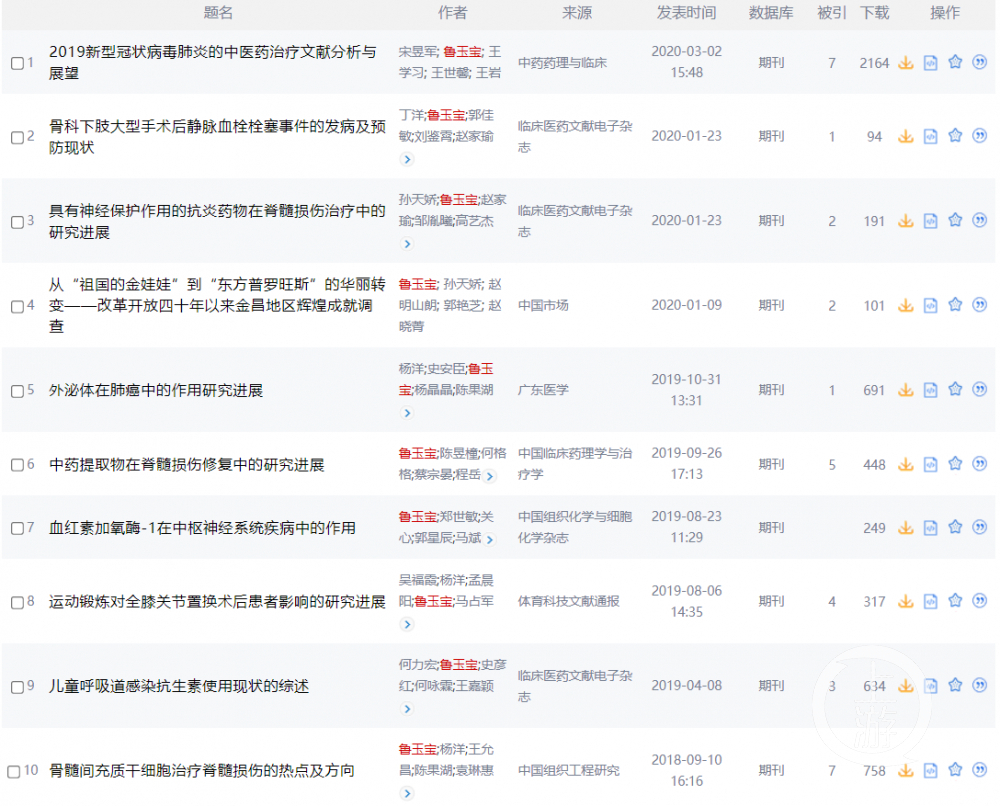Click the cite quote icon for row 8
Image resolution: width=1000 pixels, height=806 pixels.
(980, 601)
